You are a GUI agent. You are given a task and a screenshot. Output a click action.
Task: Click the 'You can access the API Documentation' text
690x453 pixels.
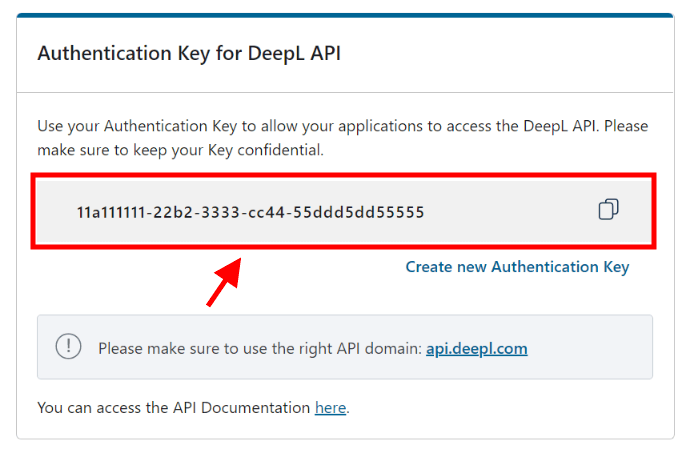174,408
